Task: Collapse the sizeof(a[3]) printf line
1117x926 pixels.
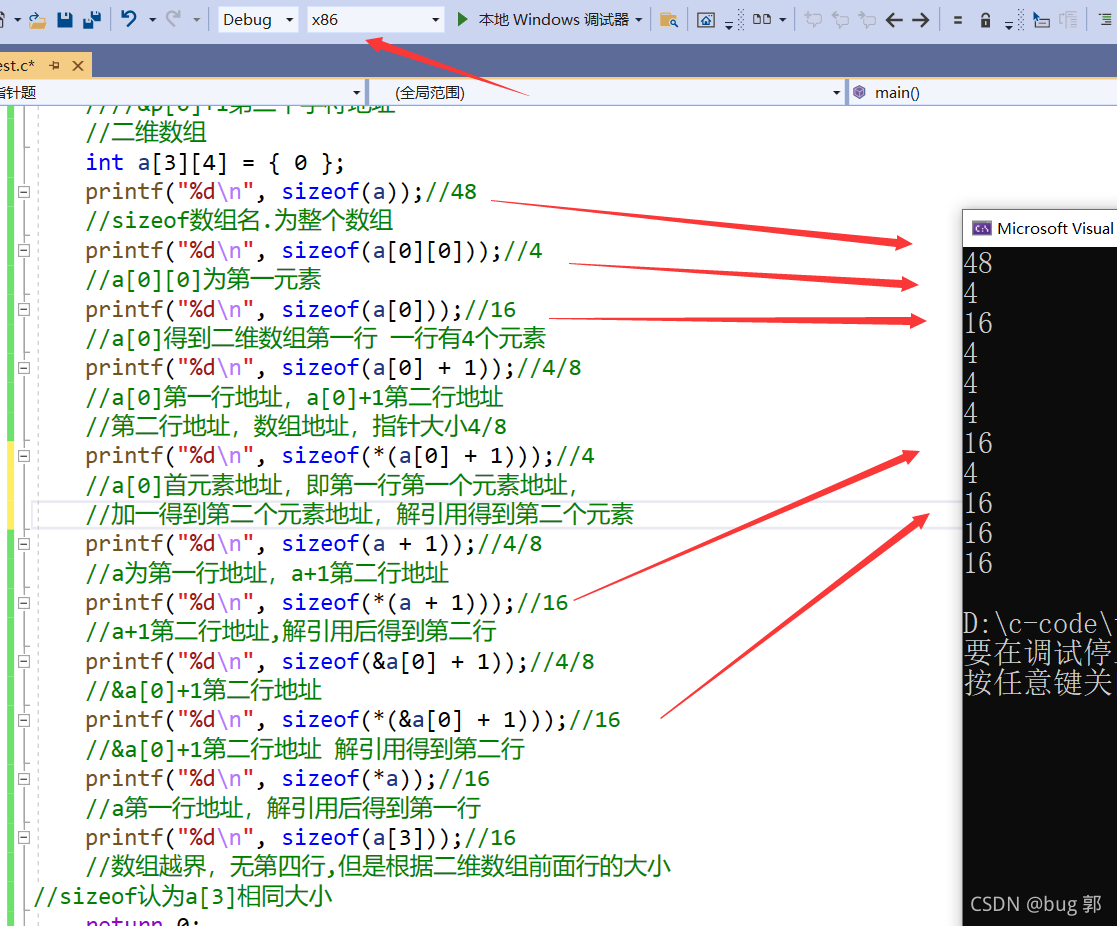Action: click(x=24, y=837)
